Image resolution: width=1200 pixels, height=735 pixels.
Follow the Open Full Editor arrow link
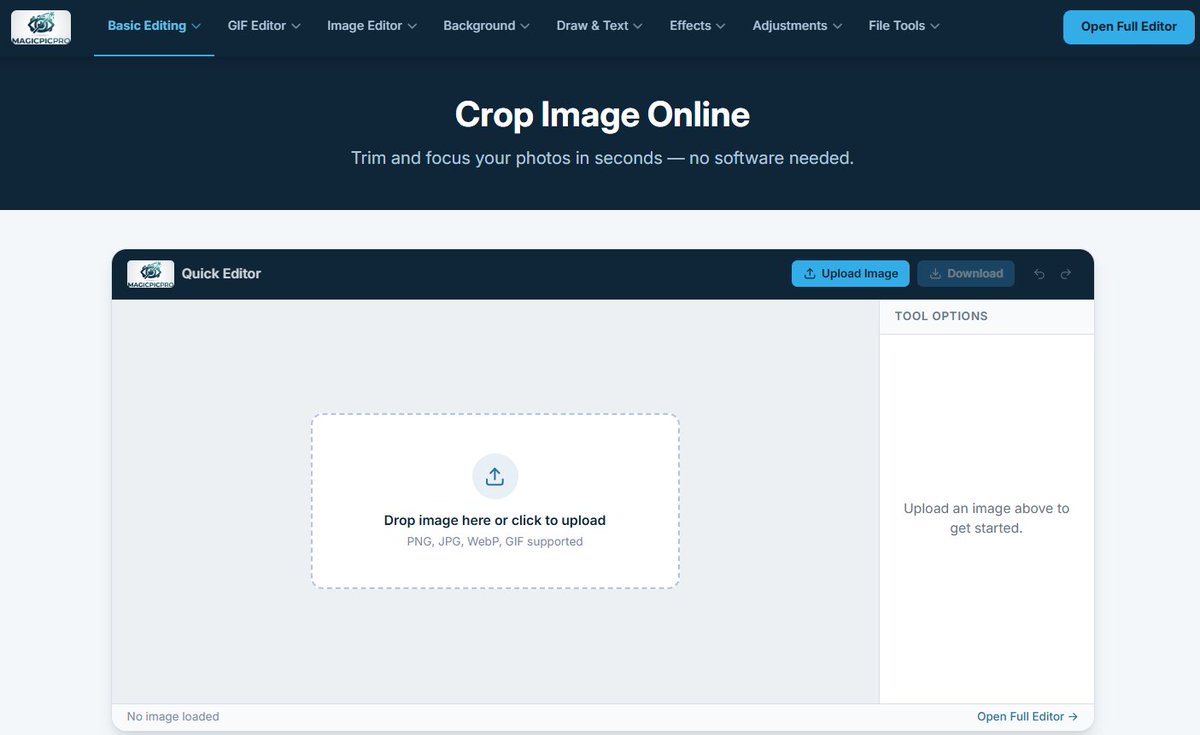pos(1027,717)
